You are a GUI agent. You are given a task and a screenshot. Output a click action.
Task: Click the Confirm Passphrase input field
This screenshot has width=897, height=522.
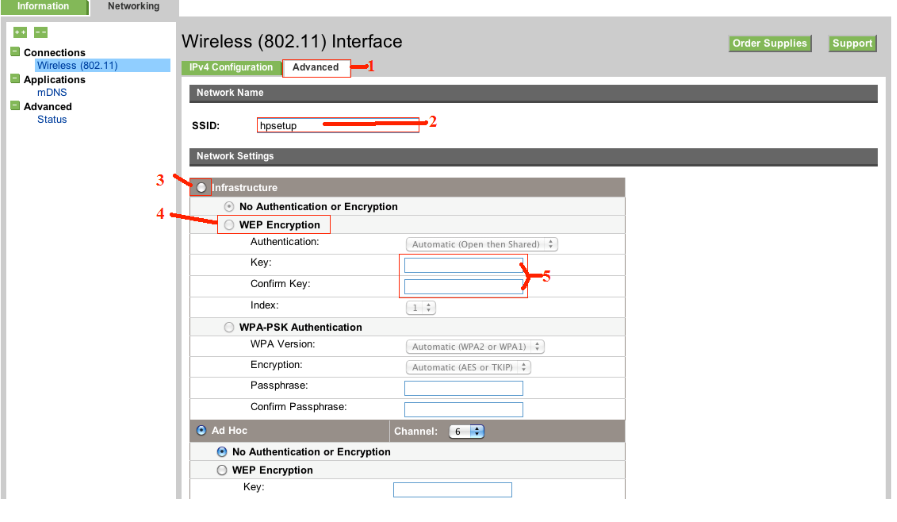click(463, 409)
